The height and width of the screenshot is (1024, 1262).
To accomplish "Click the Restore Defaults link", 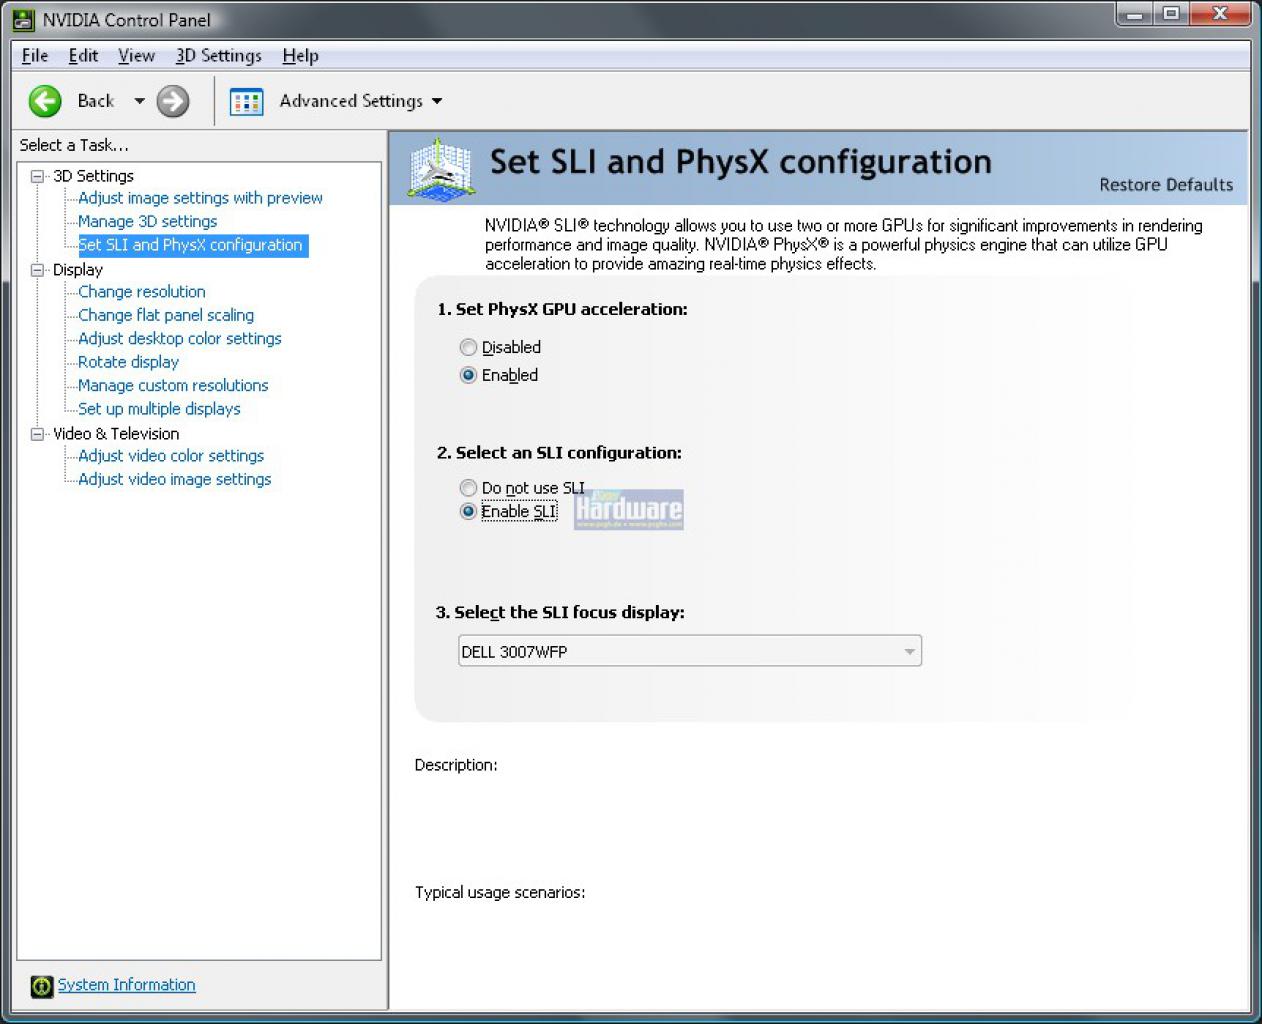I will 1166,185.
